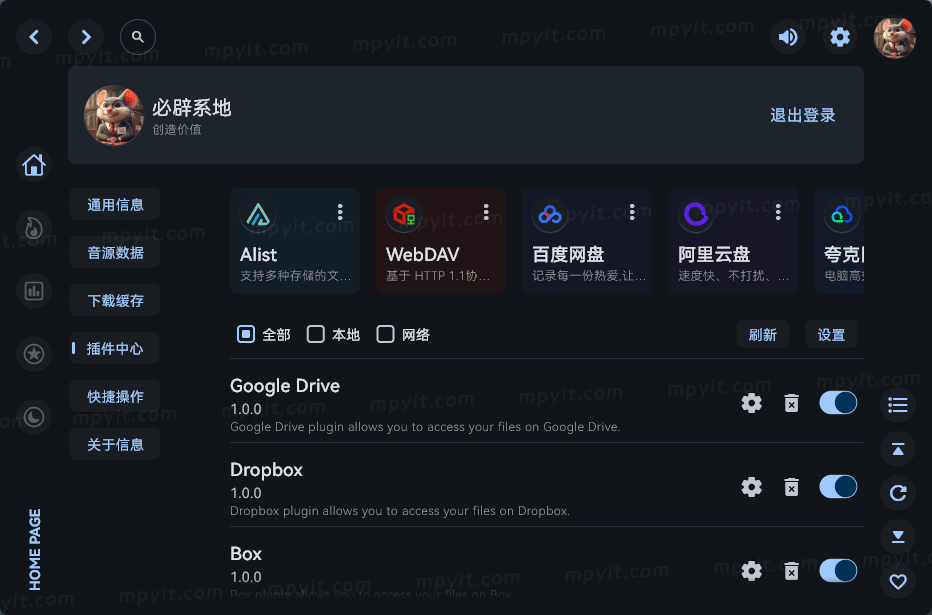This screenshot has width=932, height=615.
Task: Click the 退出登录 logout link
Action: pos(802,115)
